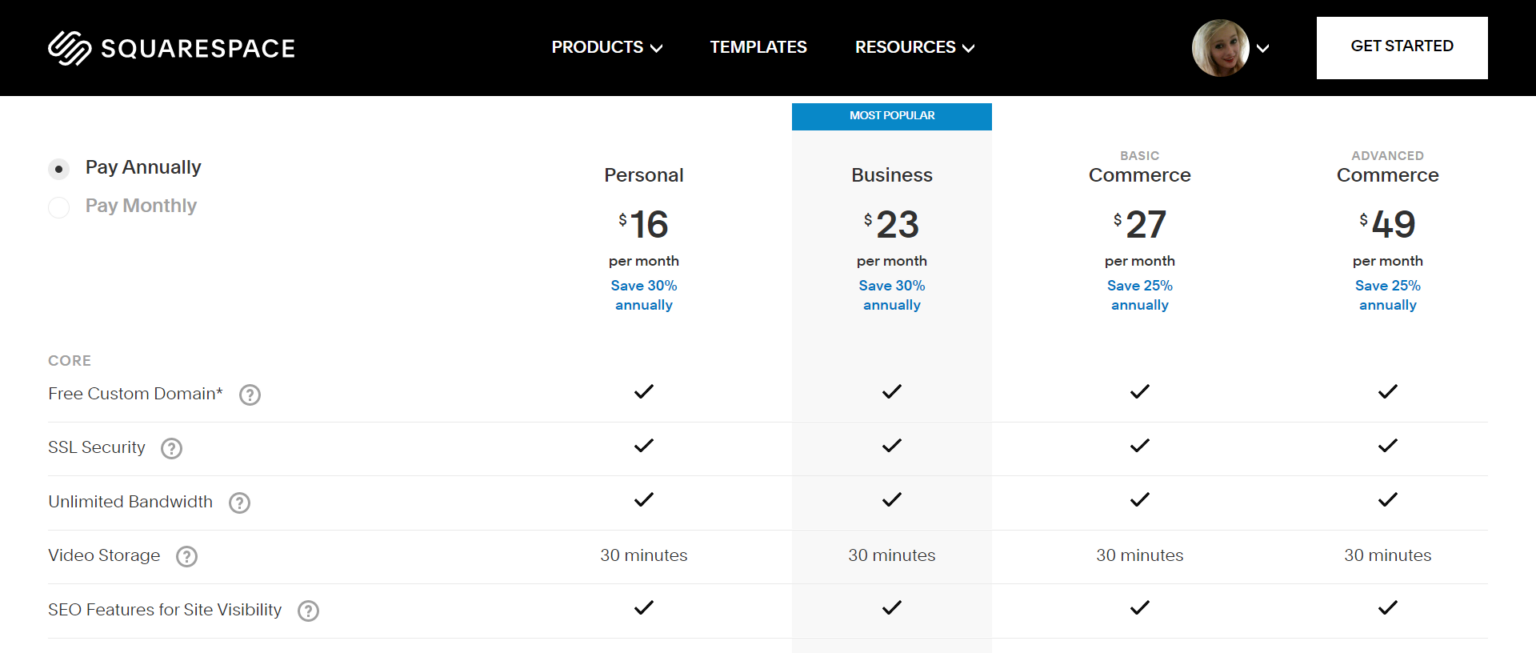Click Save 25% annually under Advanced Commerce

point(1388,295)
